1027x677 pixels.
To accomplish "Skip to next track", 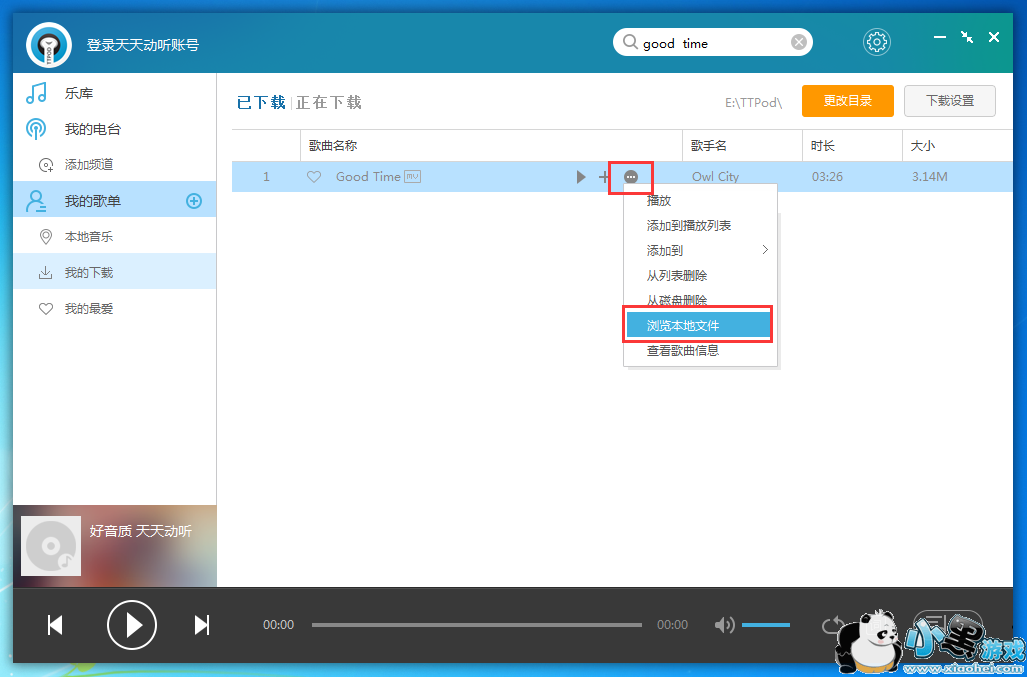I will click(202, 625).
